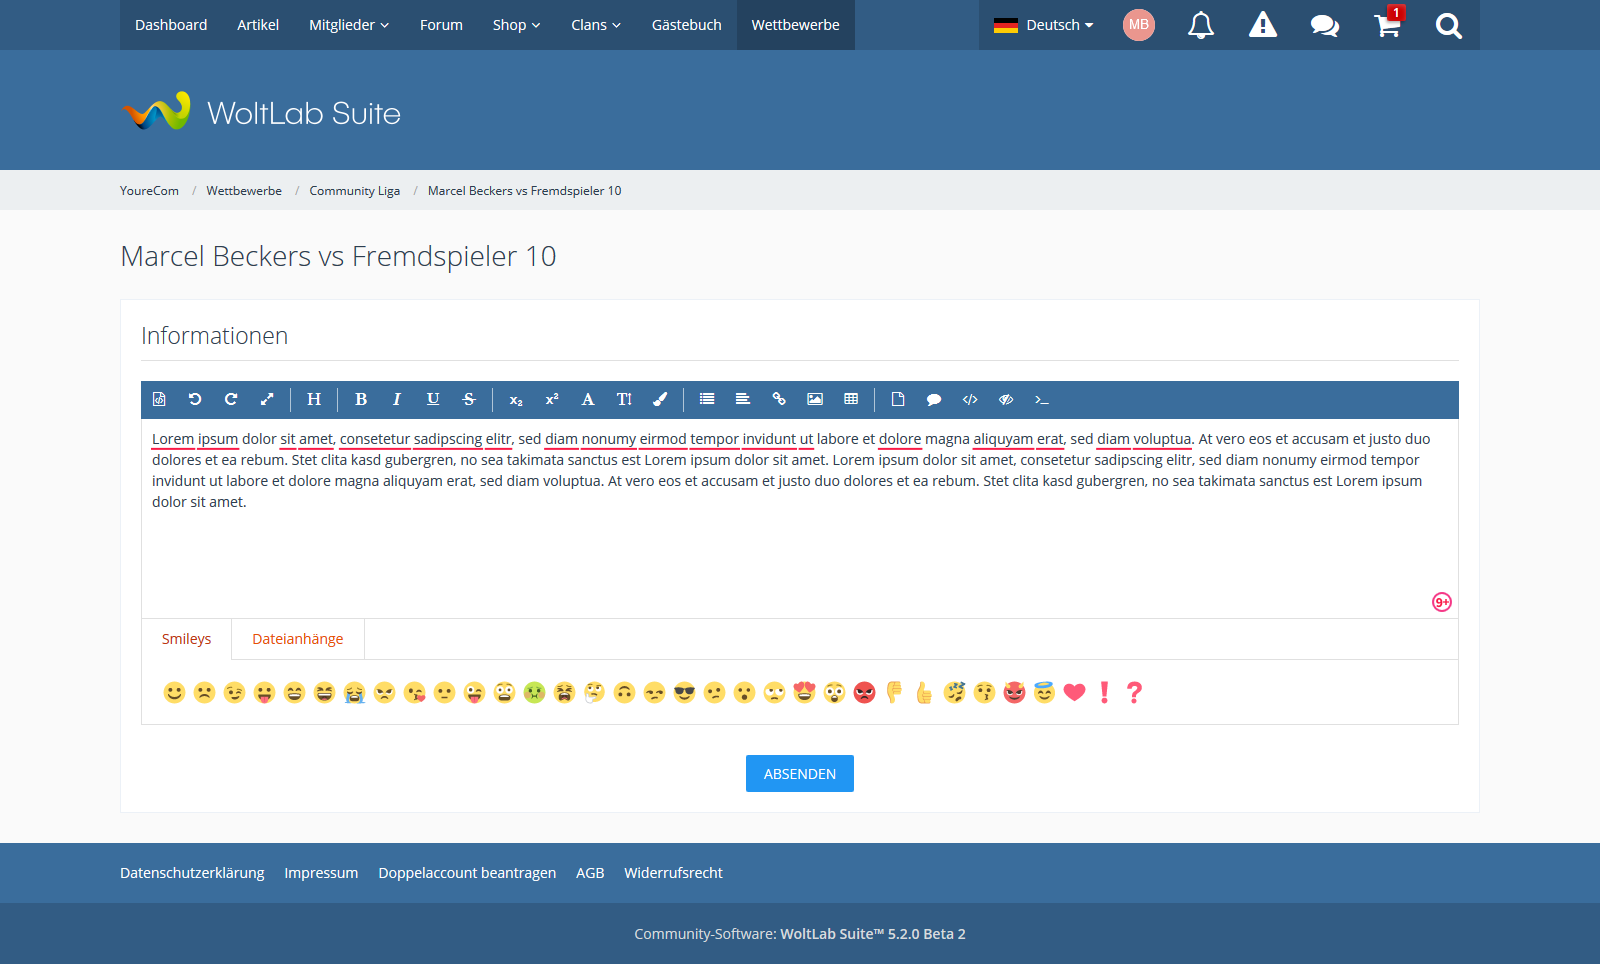
Task: Click the redo icon in editor toolbar
Action: (231, 399)
